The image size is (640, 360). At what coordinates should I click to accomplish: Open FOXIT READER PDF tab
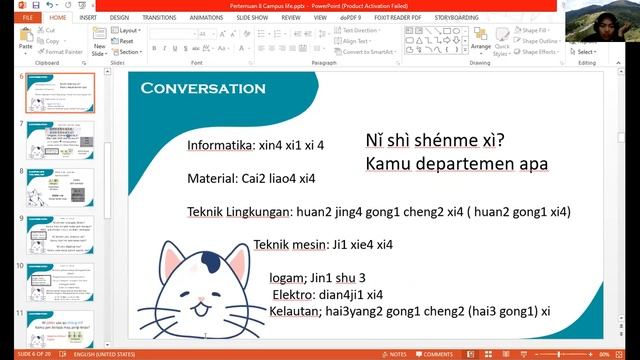[x=398, y=18]
